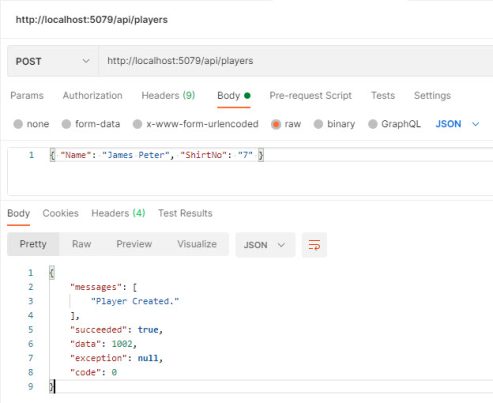Show the response Cookies tab

[x=61, y=213]
